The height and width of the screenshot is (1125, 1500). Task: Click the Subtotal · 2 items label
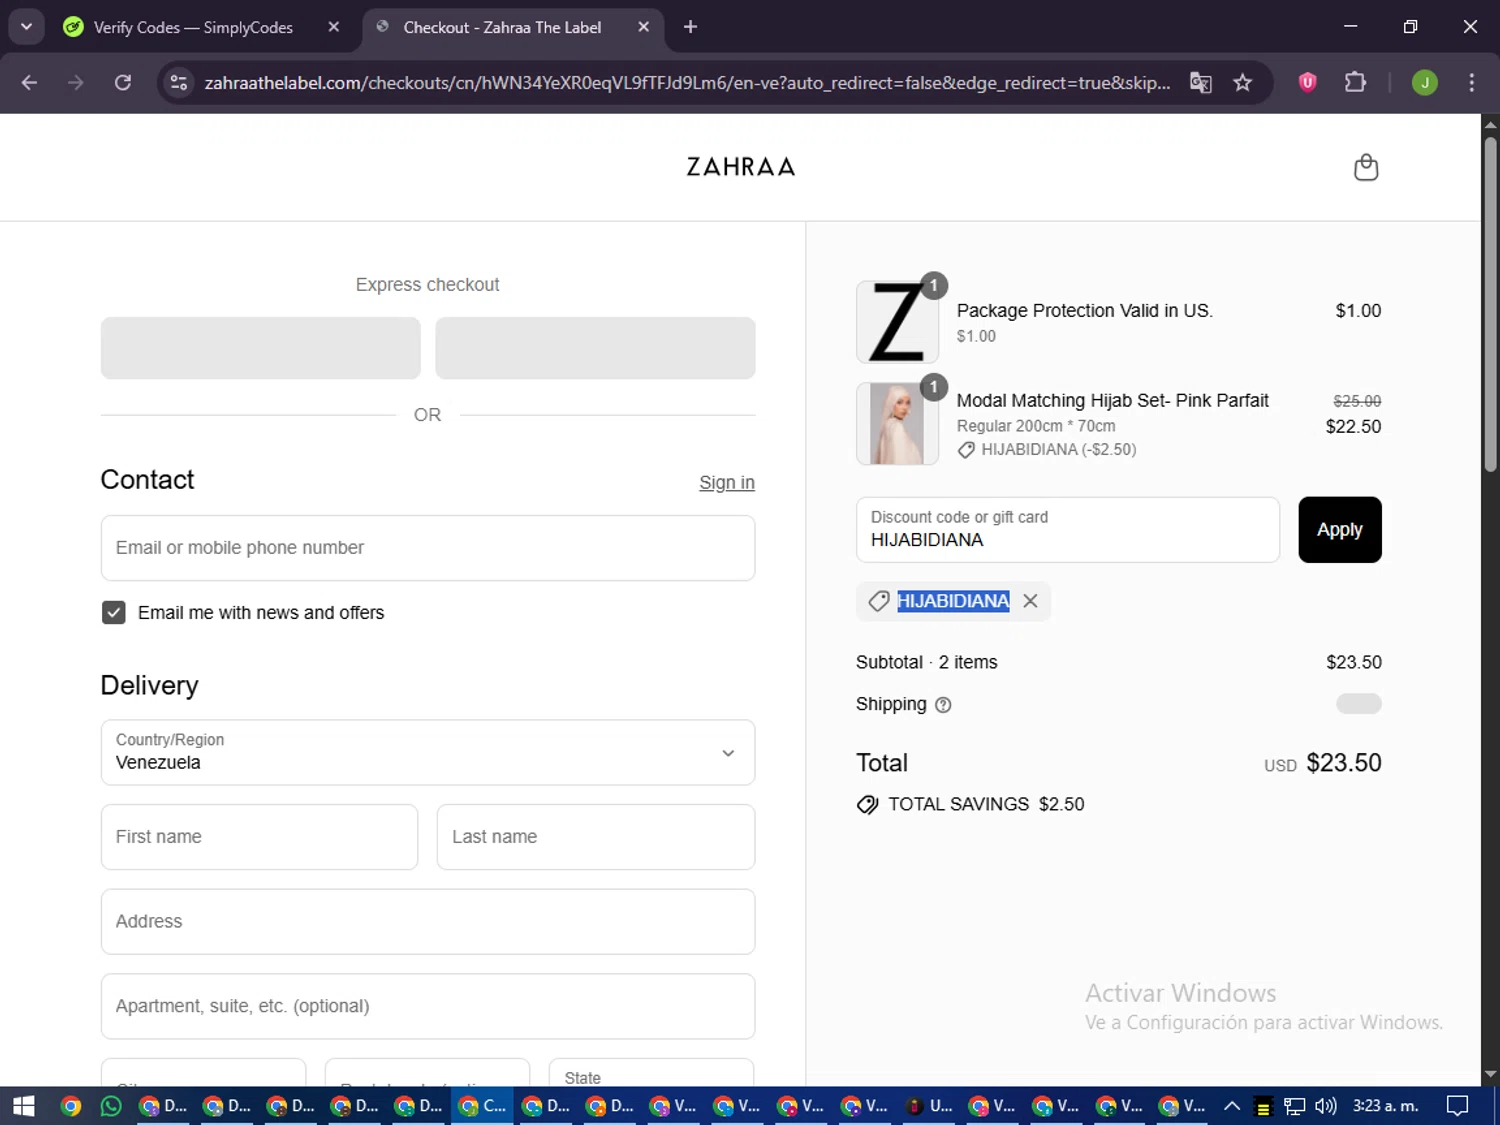coord(926,662)
